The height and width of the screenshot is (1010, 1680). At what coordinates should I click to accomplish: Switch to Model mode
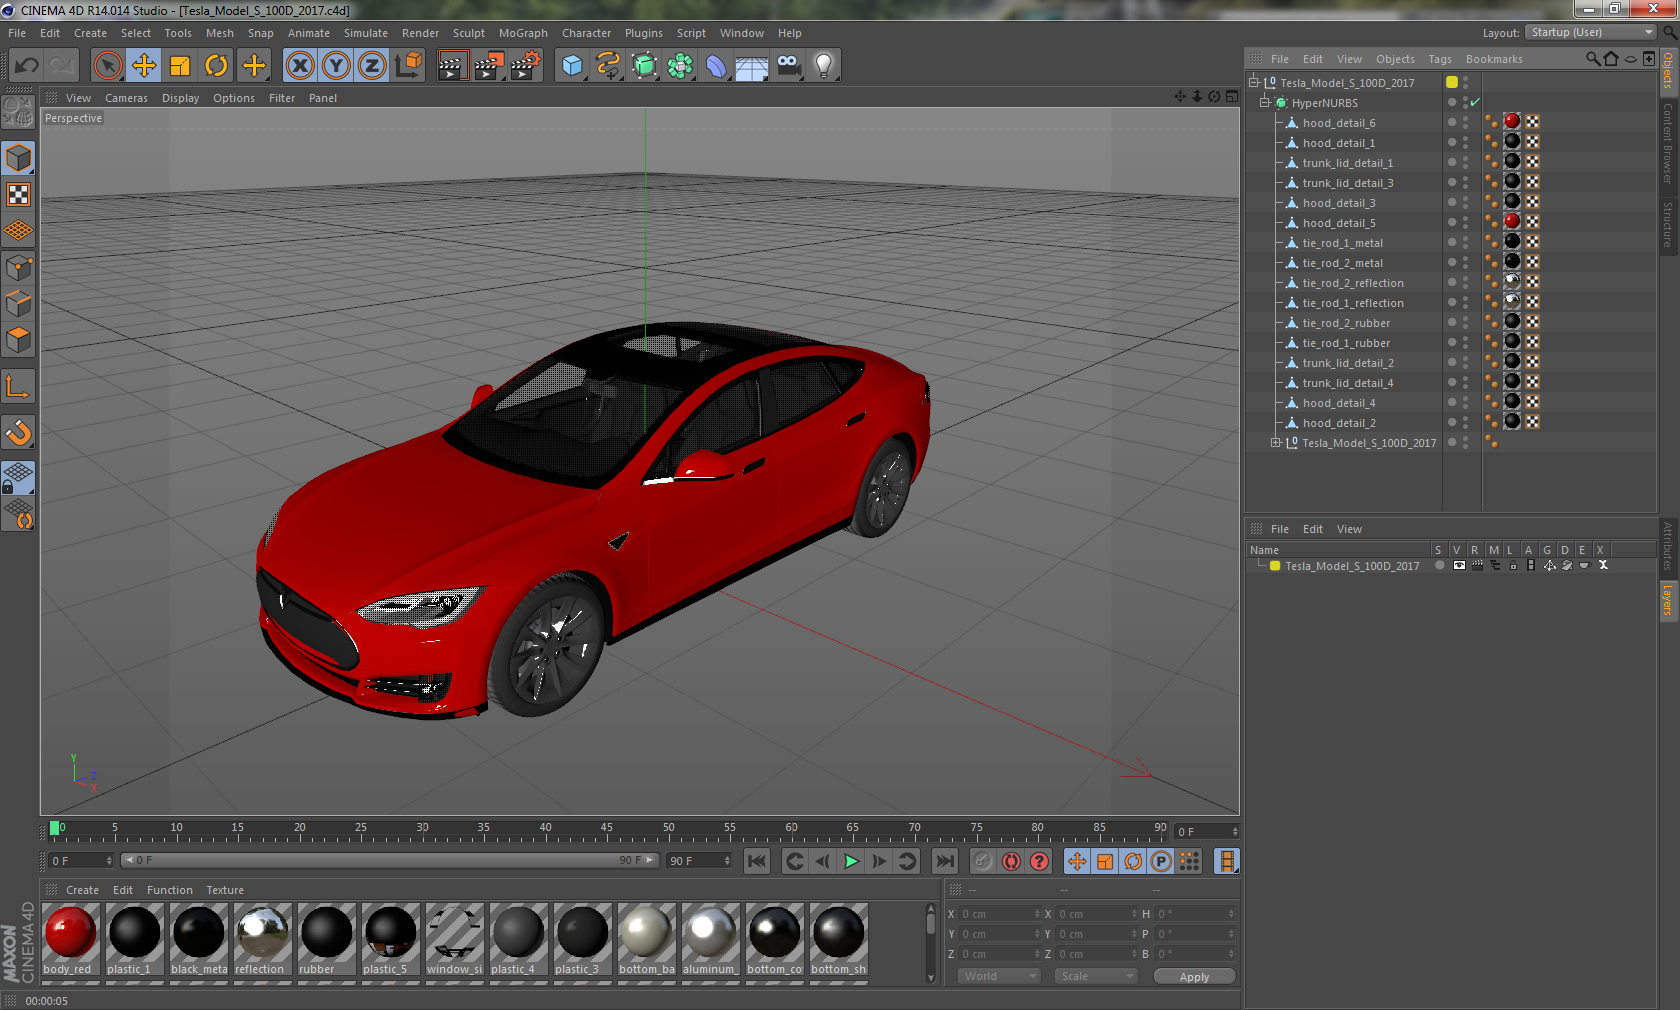(18, 158)
